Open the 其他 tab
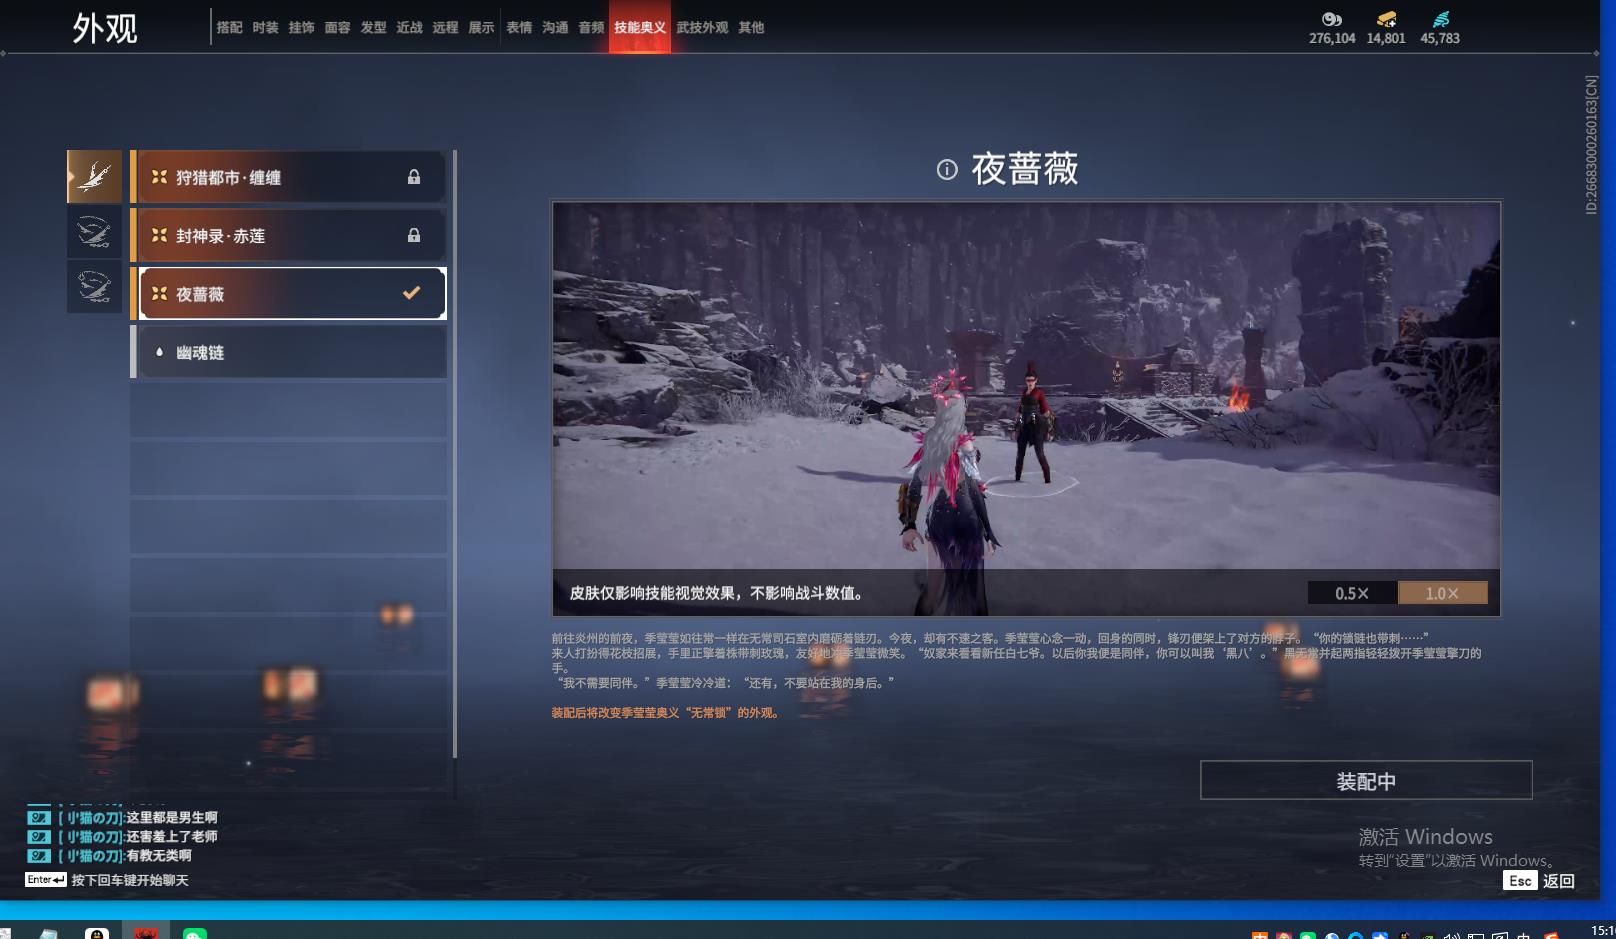Screen dimensions: 1616x939 click(752, 28)
